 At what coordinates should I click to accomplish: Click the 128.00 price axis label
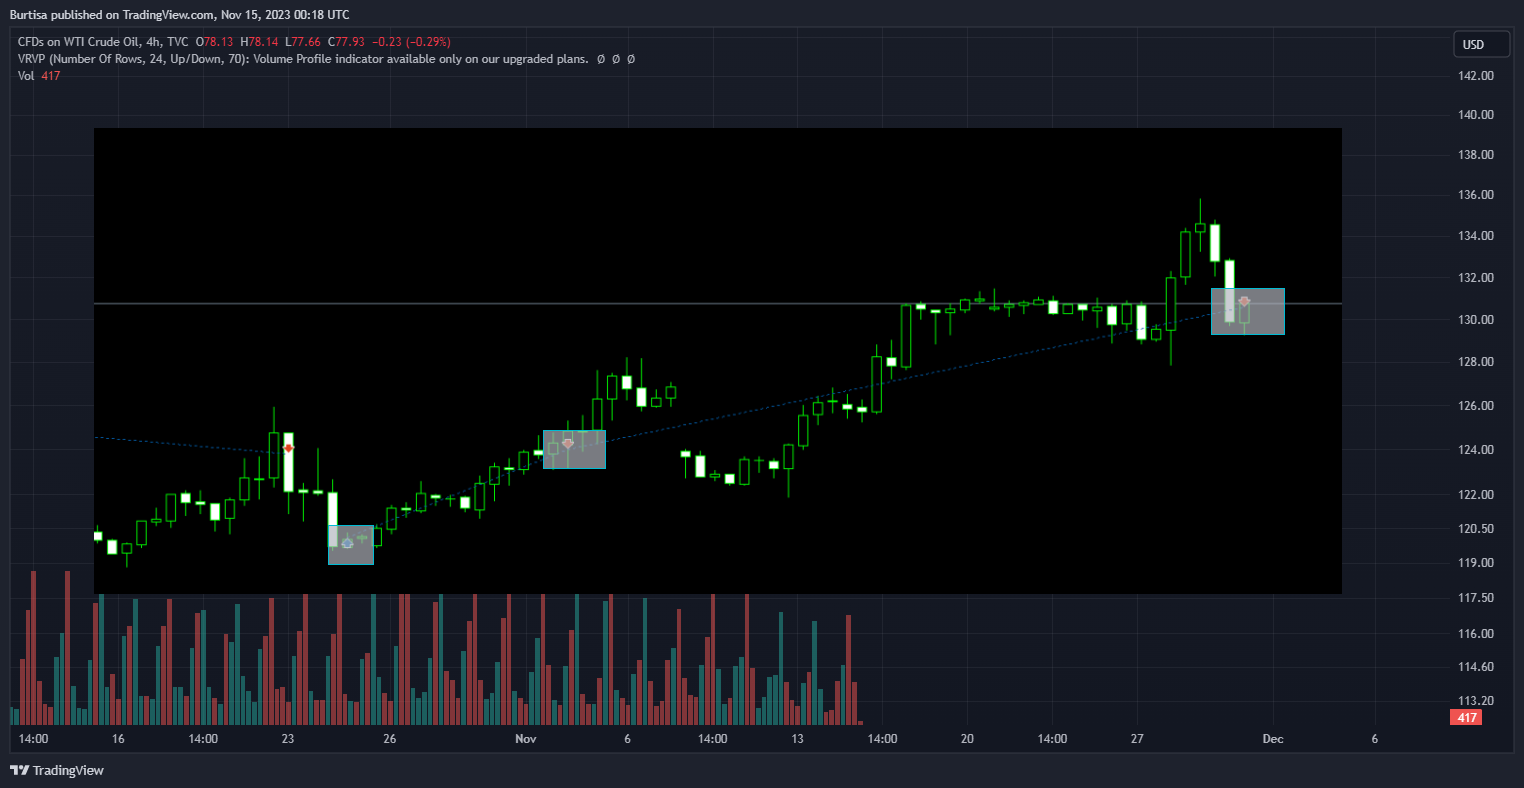(1477, 362)
